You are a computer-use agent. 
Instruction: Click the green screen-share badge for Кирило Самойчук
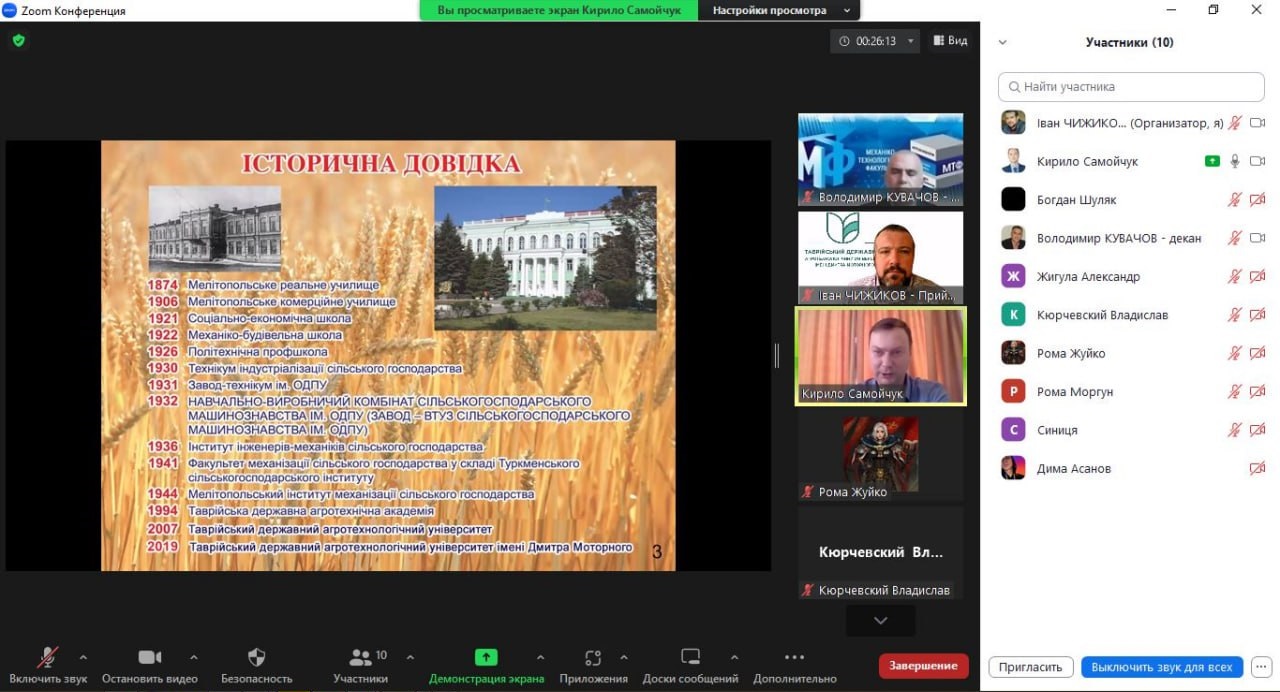point(1212,161)
